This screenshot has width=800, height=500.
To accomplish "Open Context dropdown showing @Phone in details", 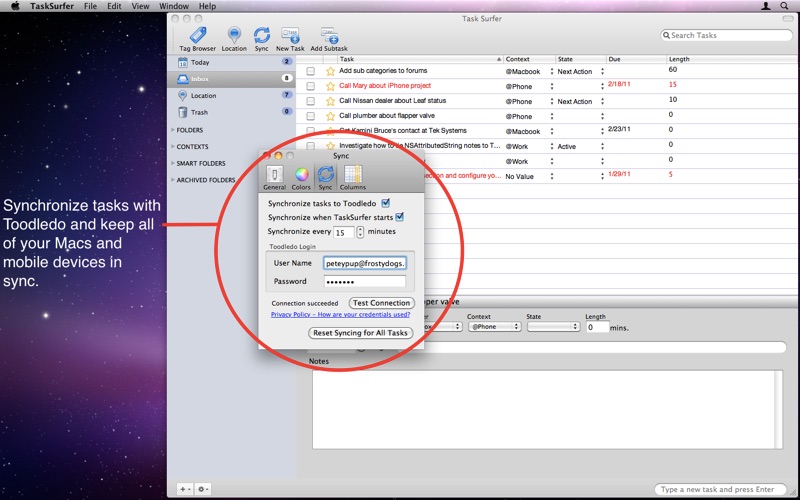I will coord(494,327).
